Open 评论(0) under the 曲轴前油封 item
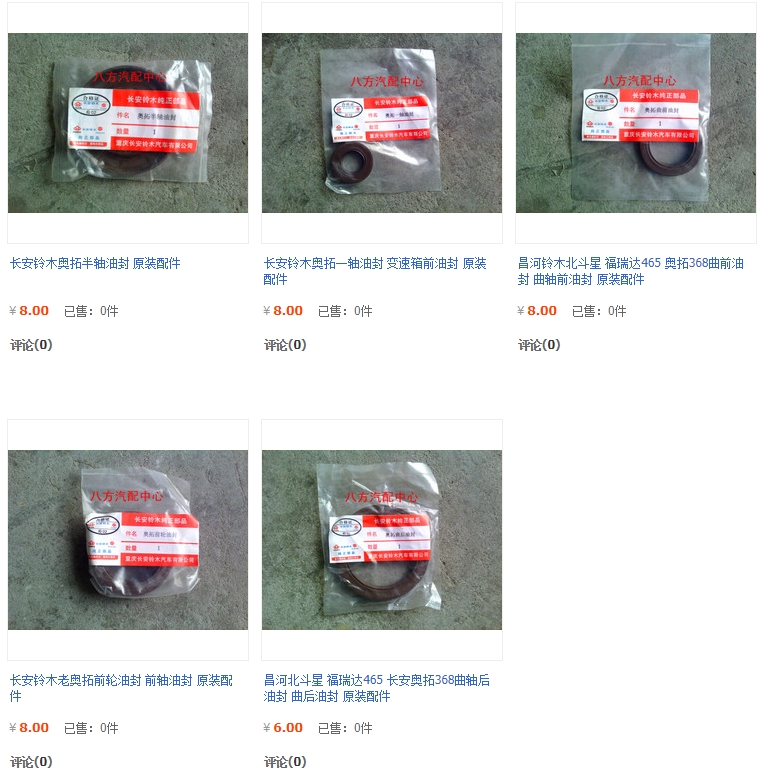 [x=539, y=345]
